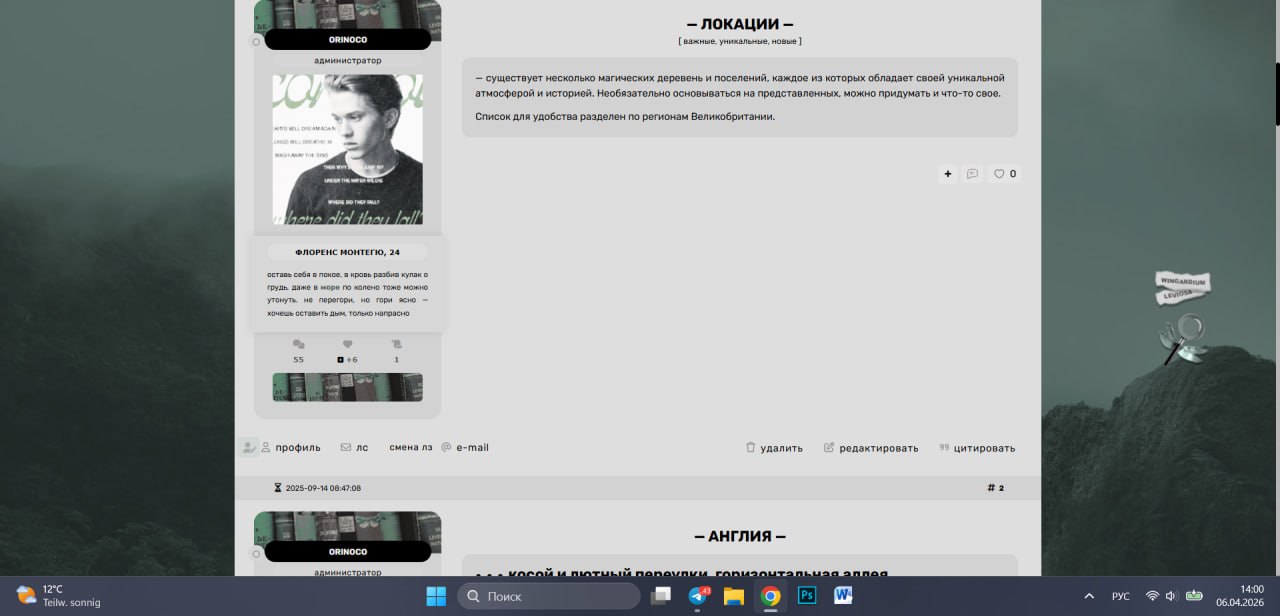Click the post number '# 2' permalink
Viewport: 1280px width, 616px height.
pyautogui.click(x=995, y=488)
